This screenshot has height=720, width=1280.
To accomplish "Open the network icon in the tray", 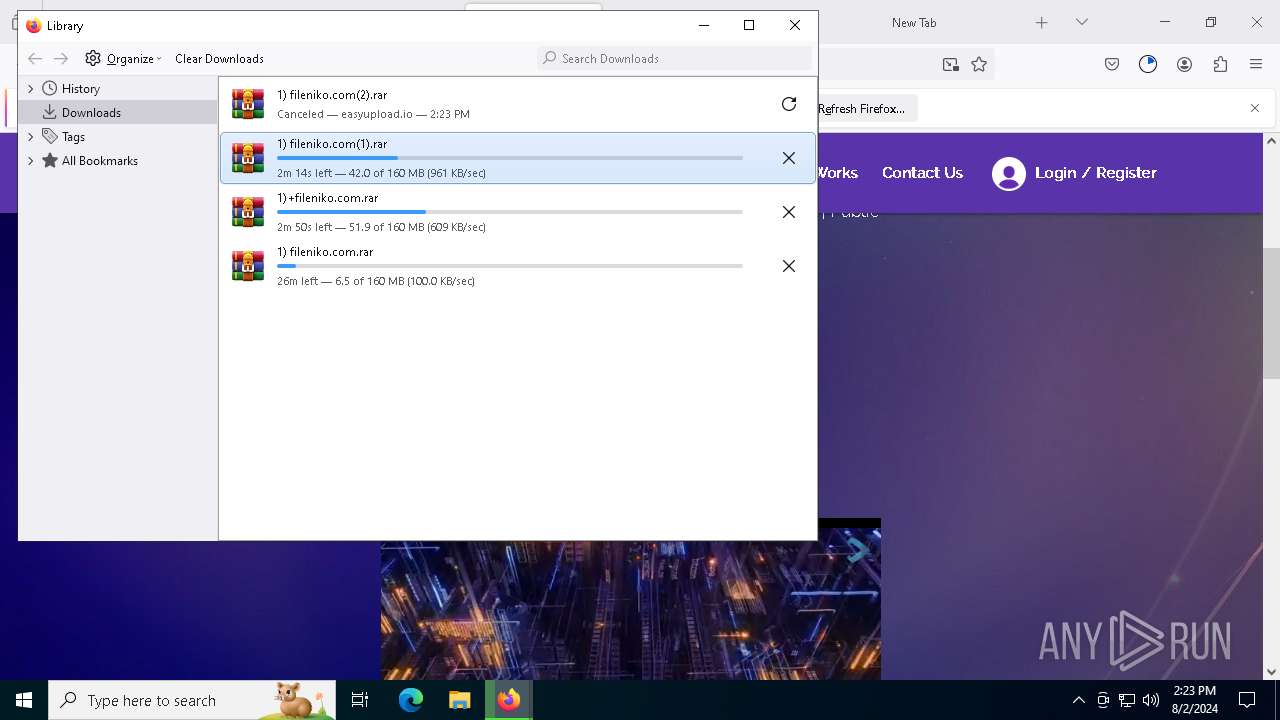I will [x=1127, y=700].
